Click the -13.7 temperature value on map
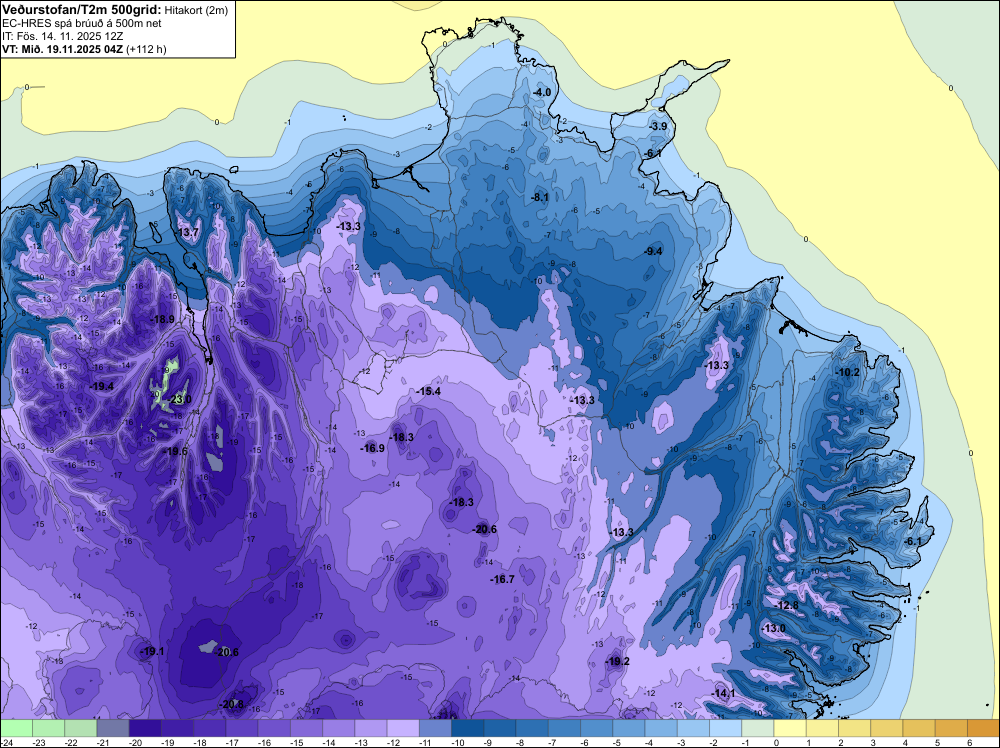Viewport: 1000px width, 748px height. click(x=188, y=232)
